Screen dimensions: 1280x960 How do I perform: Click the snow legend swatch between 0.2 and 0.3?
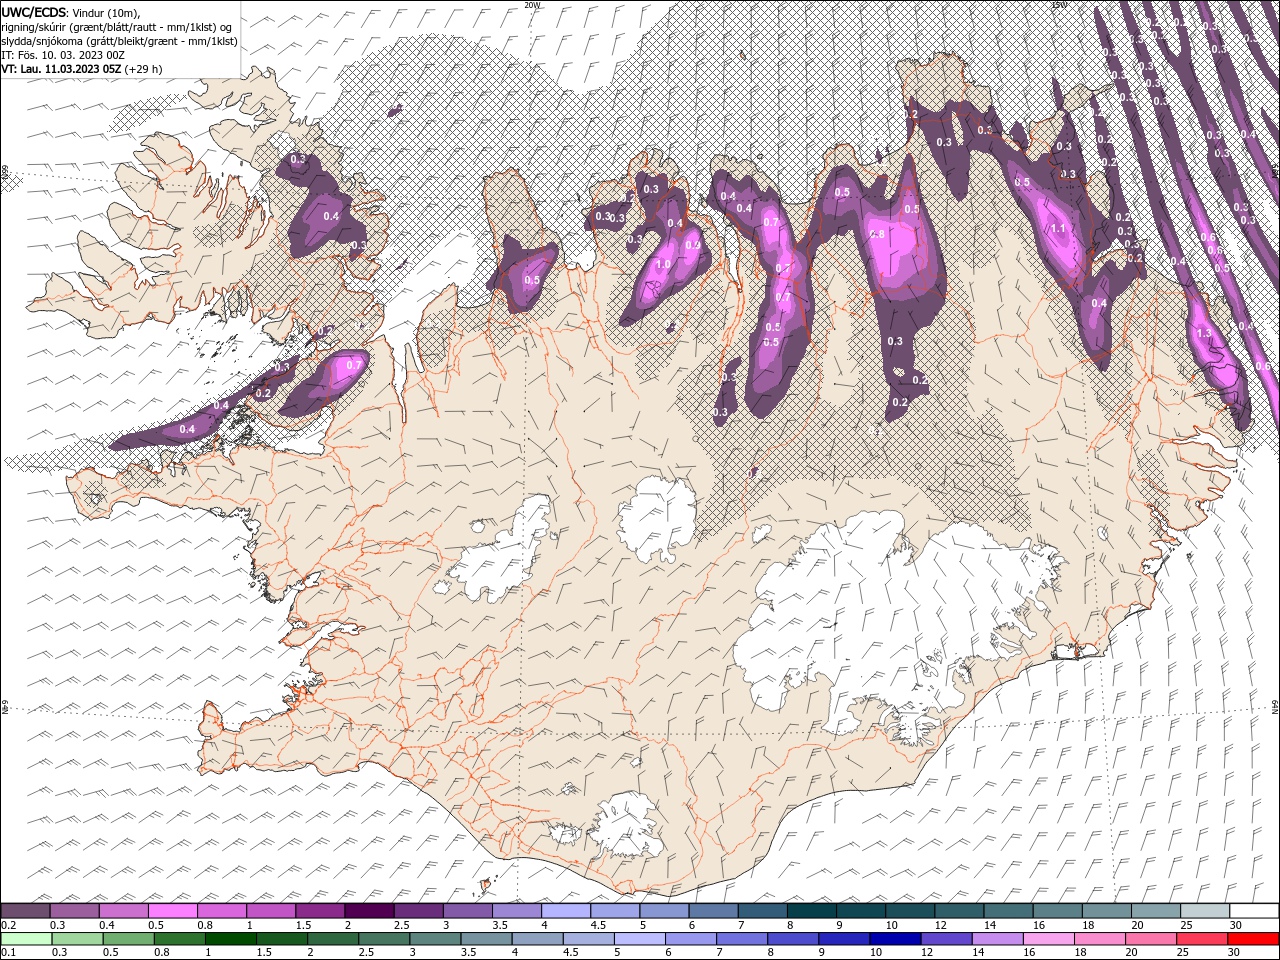pos(26,911)
